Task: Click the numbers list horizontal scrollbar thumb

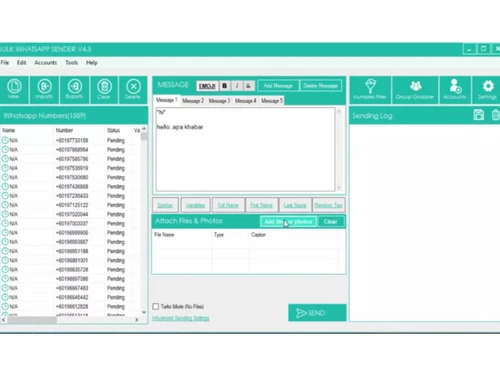Action: pyautogui.click(x=32, y=320)
